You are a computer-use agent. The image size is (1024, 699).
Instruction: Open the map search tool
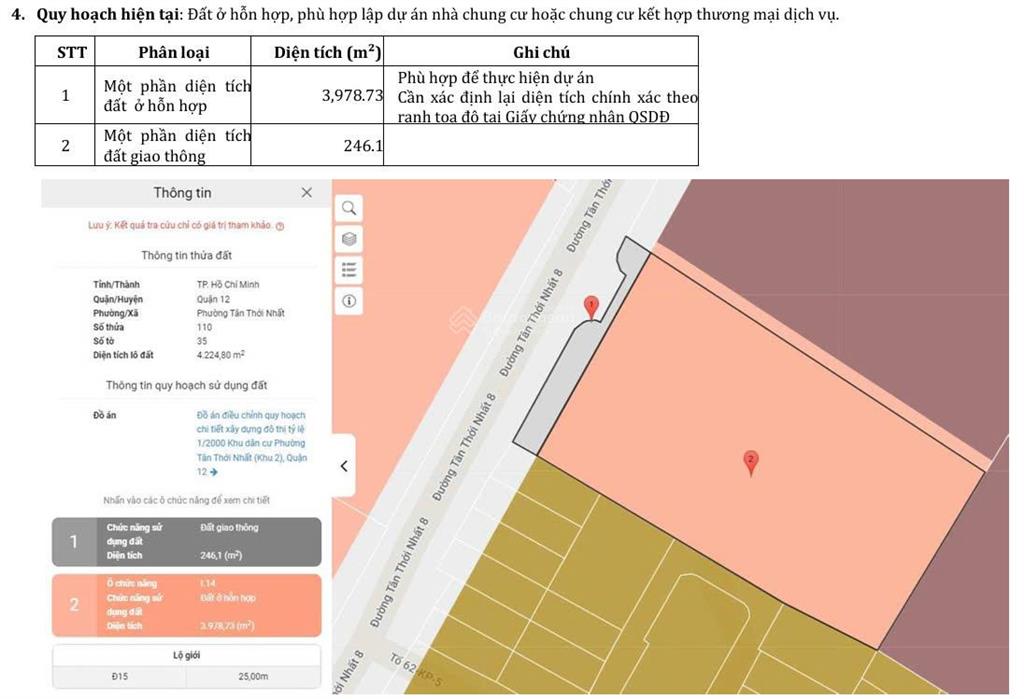(x=349, y=208)
